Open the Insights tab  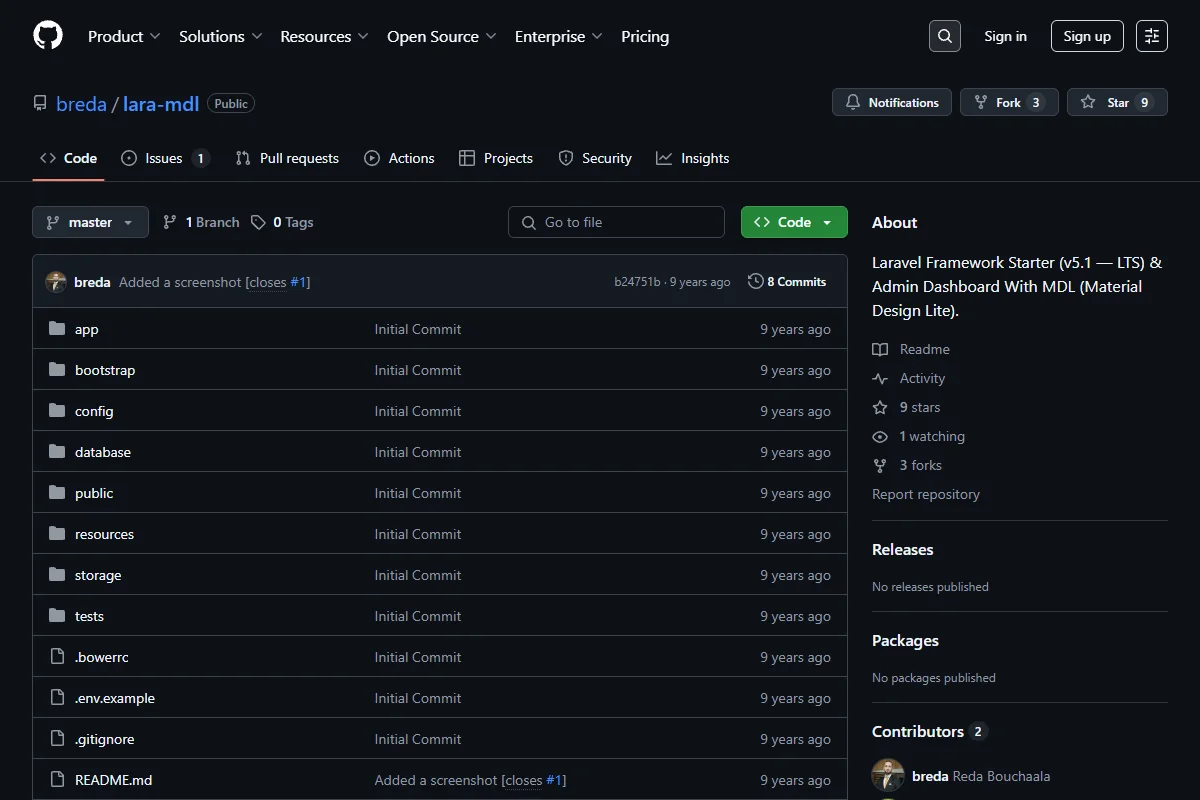pyautogui.click(x=692, y=158)
